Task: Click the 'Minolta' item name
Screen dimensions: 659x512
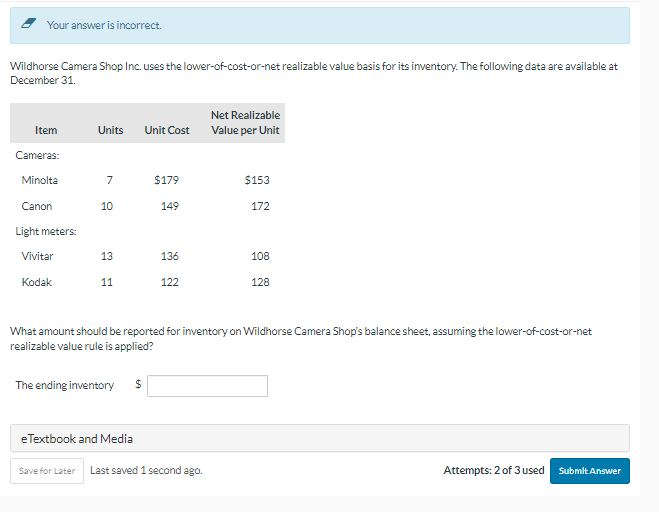Action: 40,180
